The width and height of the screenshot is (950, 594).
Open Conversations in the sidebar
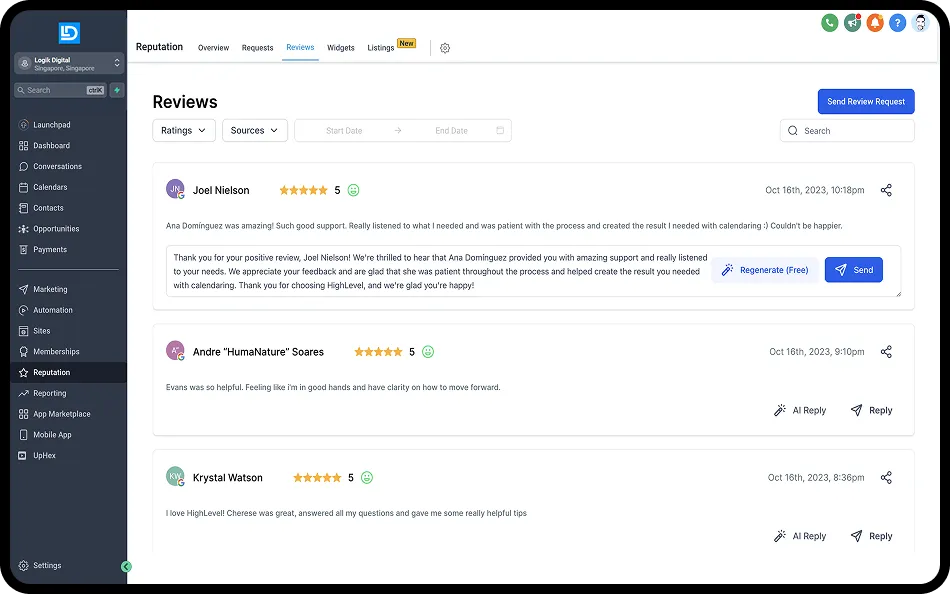[57, 166]
